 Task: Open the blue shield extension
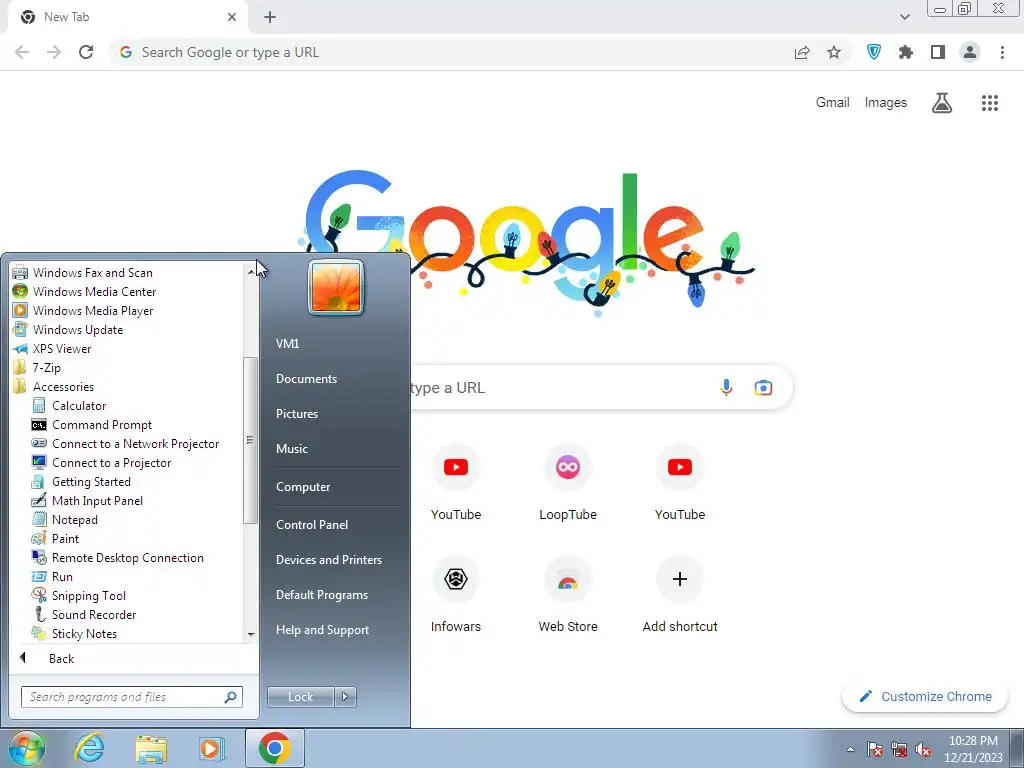click(x=874, y=52)
